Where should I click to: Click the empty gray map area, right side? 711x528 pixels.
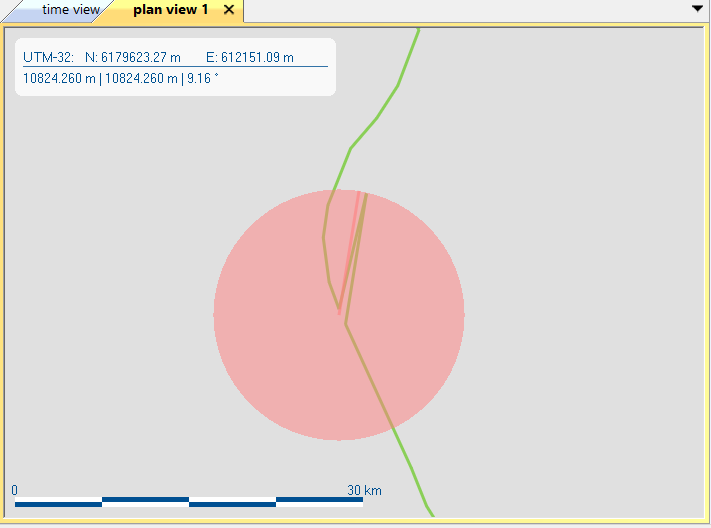[590, 300]
